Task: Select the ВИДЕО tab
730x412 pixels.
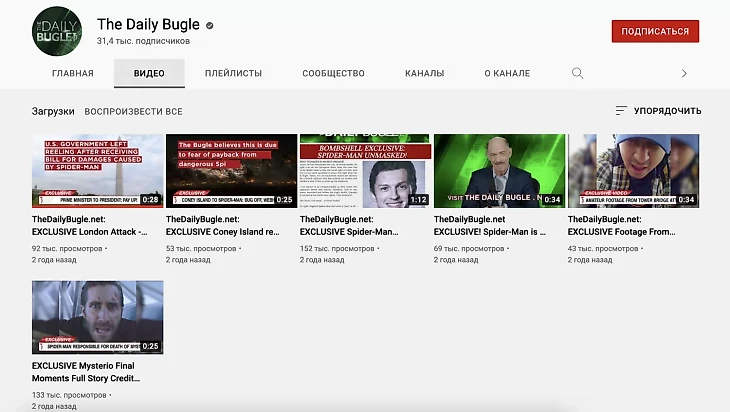Action: pos(149,73)
